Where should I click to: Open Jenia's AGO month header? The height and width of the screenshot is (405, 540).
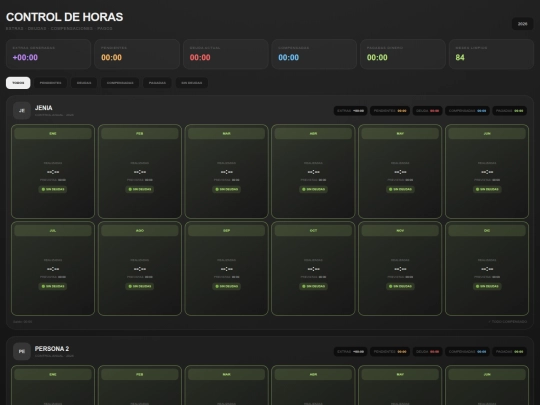[x=139, y=231]
